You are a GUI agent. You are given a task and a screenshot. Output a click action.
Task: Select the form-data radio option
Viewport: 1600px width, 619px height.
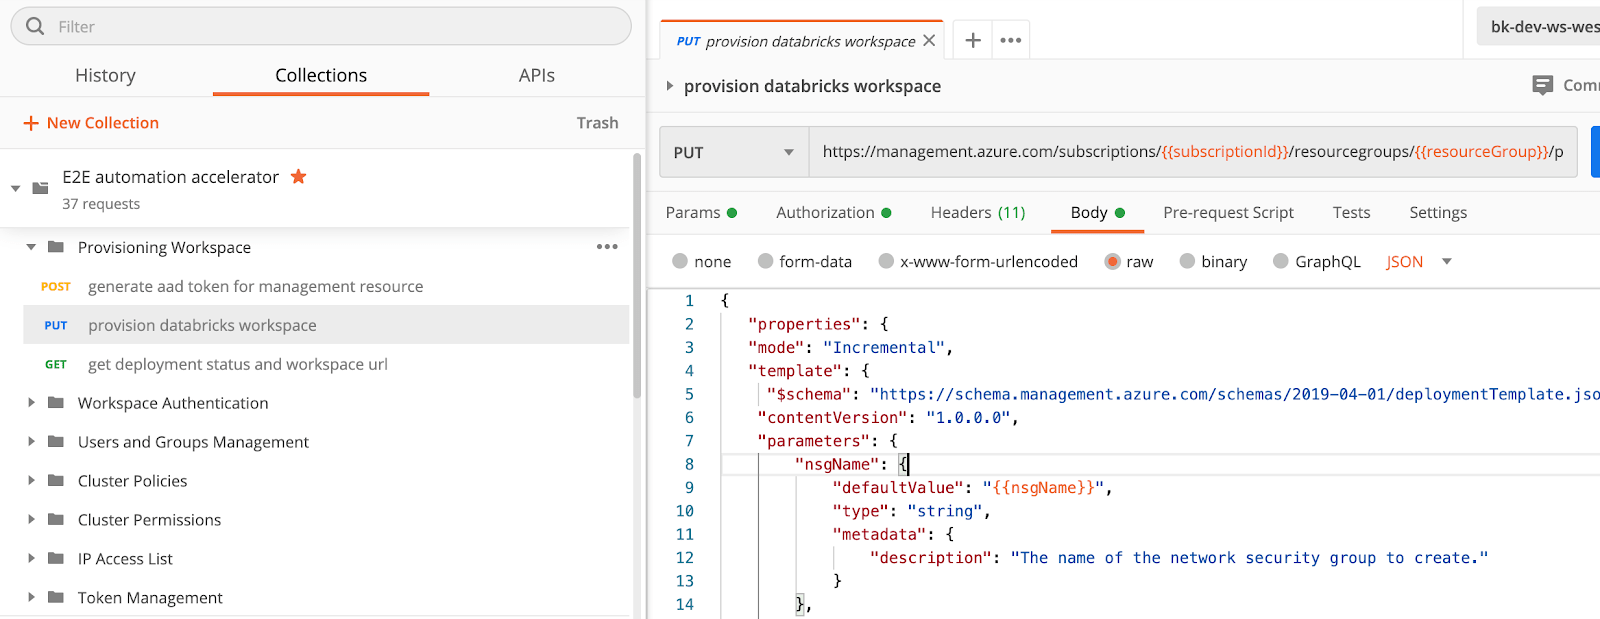766,262
